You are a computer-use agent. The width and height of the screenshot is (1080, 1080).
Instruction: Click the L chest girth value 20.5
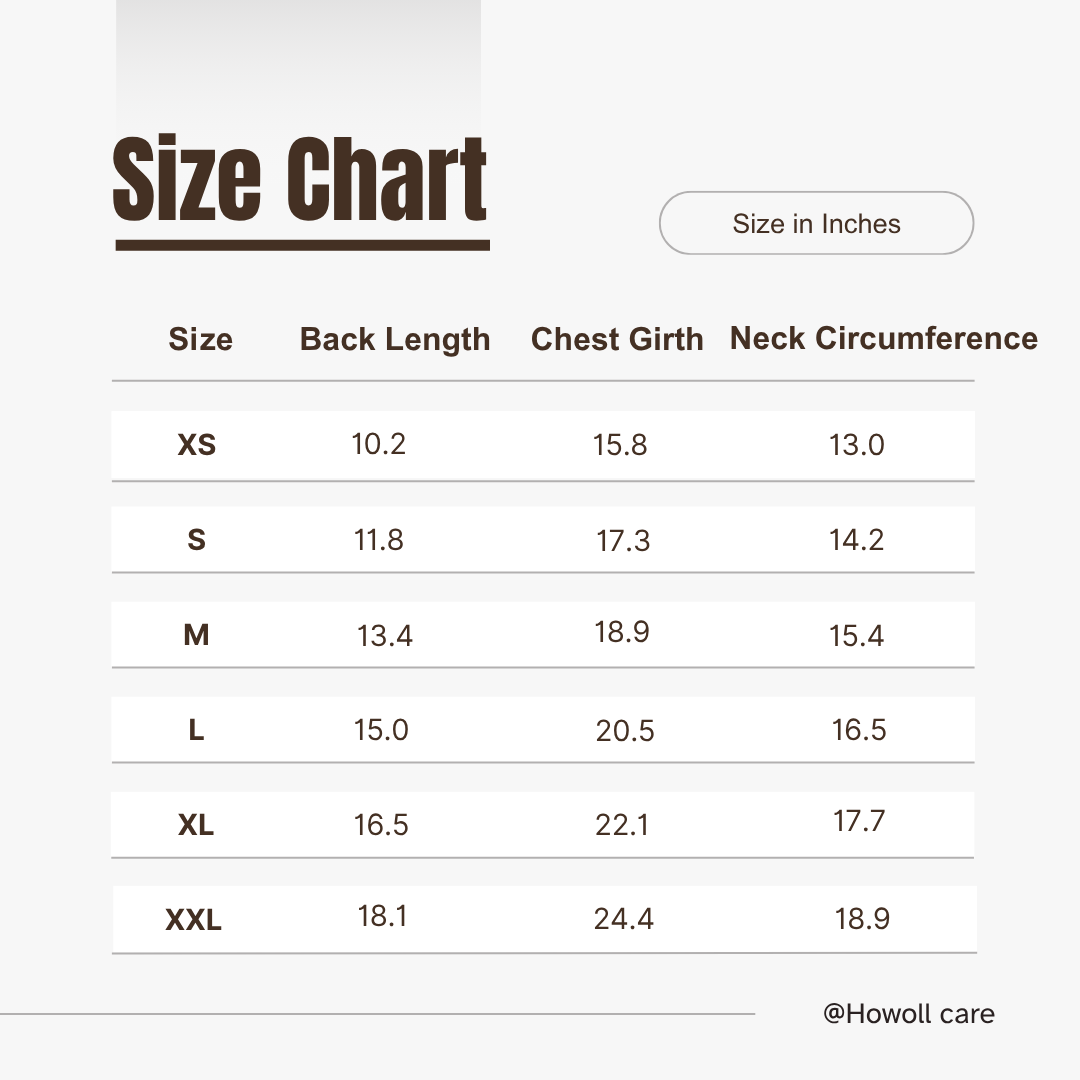(x=625, y=731)
